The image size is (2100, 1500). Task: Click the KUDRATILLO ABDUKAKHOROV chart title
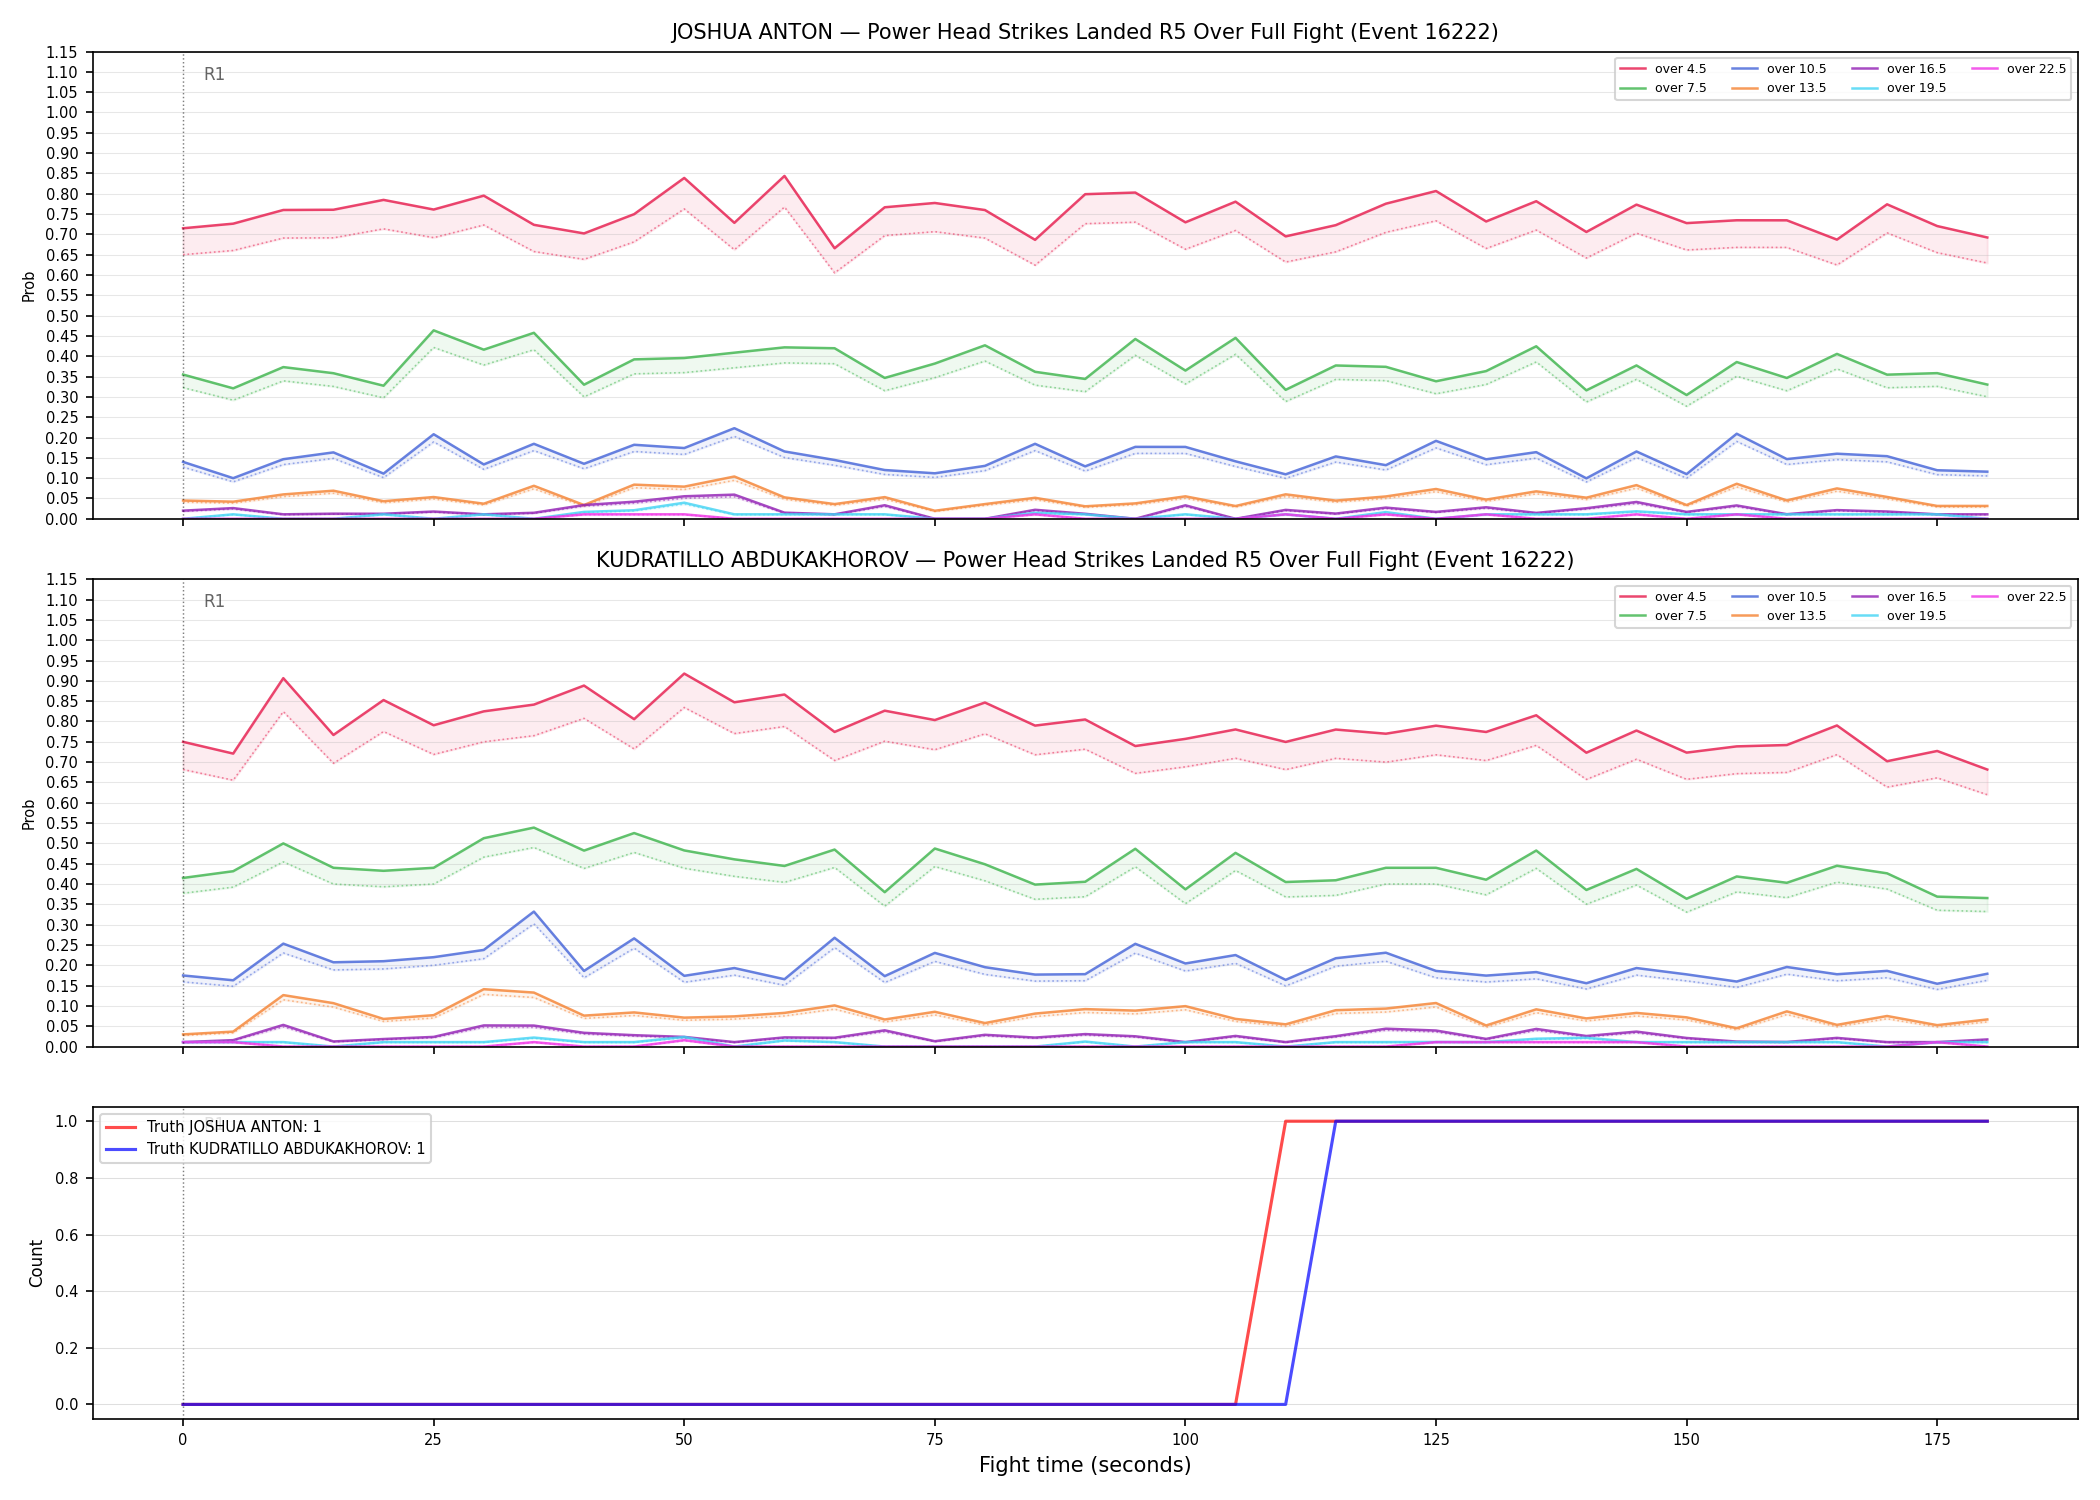[x=1085, y=560]
